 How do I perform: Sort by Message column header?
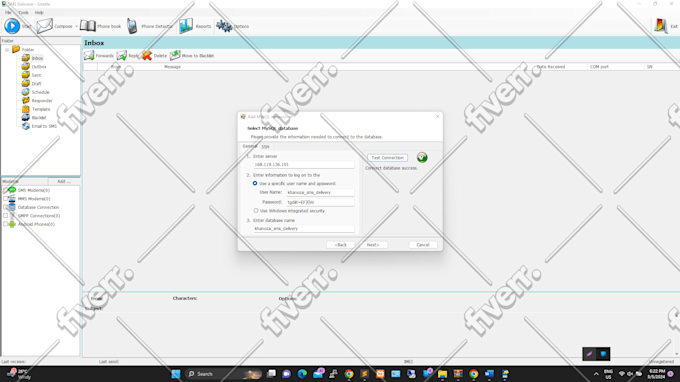click(172, 67)
